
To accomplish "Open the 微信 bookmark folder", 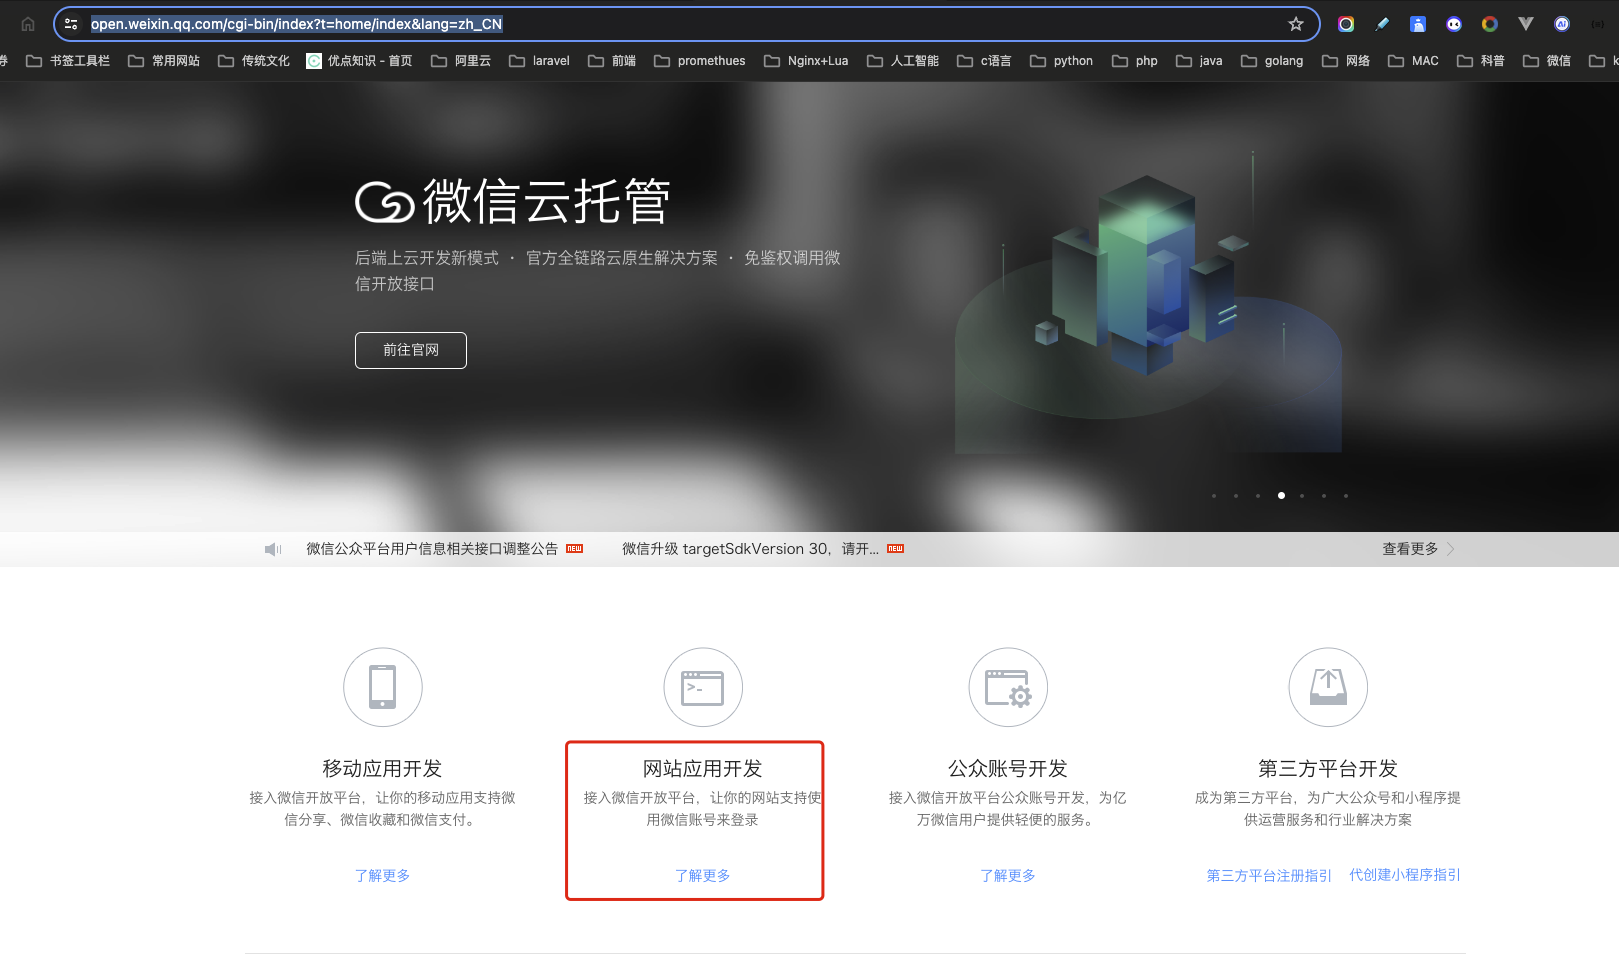I will [x=1547, y=61].
